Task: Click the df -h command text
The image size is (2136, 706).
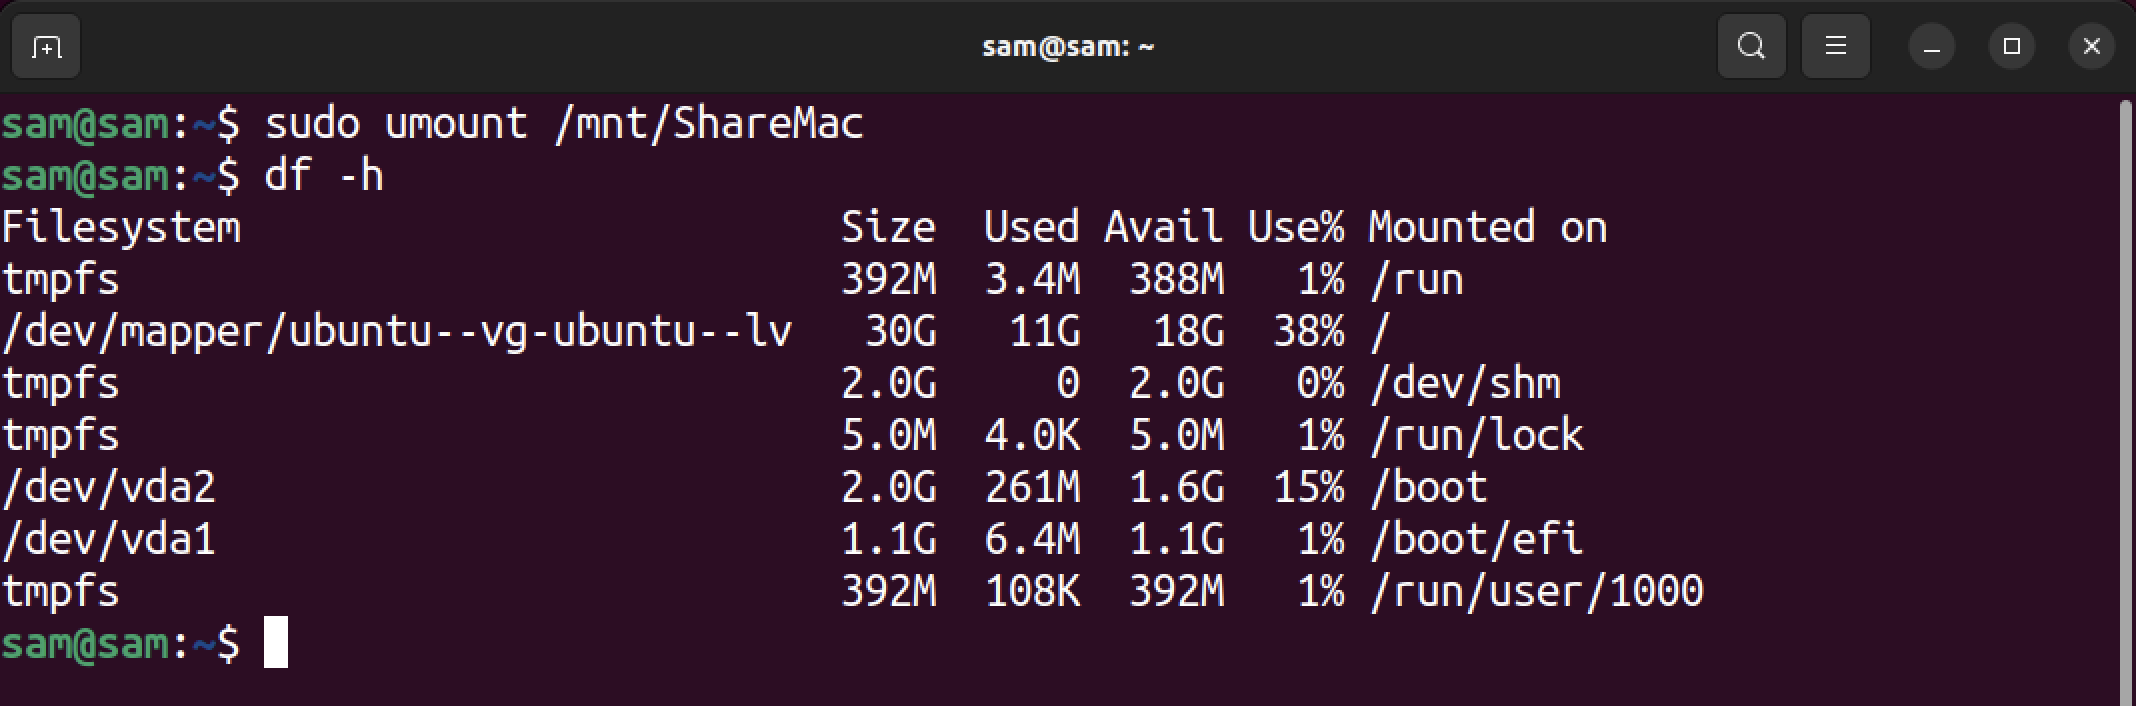Action: pyautogui.click(x=324, y=176)
